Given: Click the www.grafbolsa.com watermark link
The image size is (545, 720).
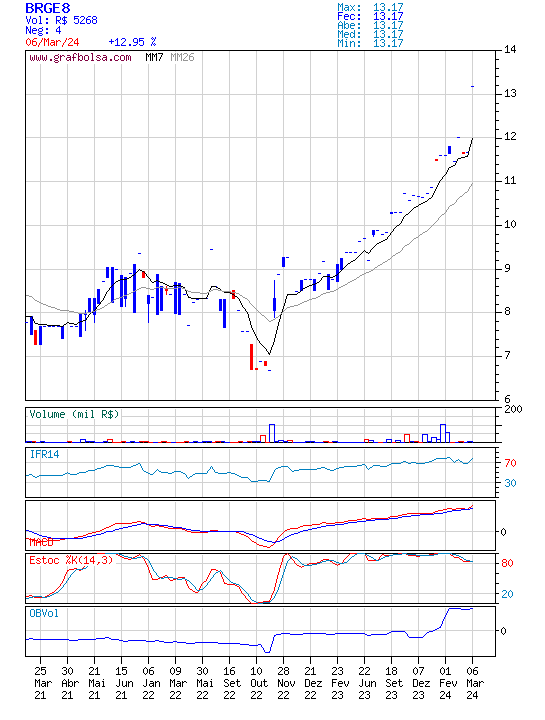Looking at the screenshot, I should [x=80, y=57].
